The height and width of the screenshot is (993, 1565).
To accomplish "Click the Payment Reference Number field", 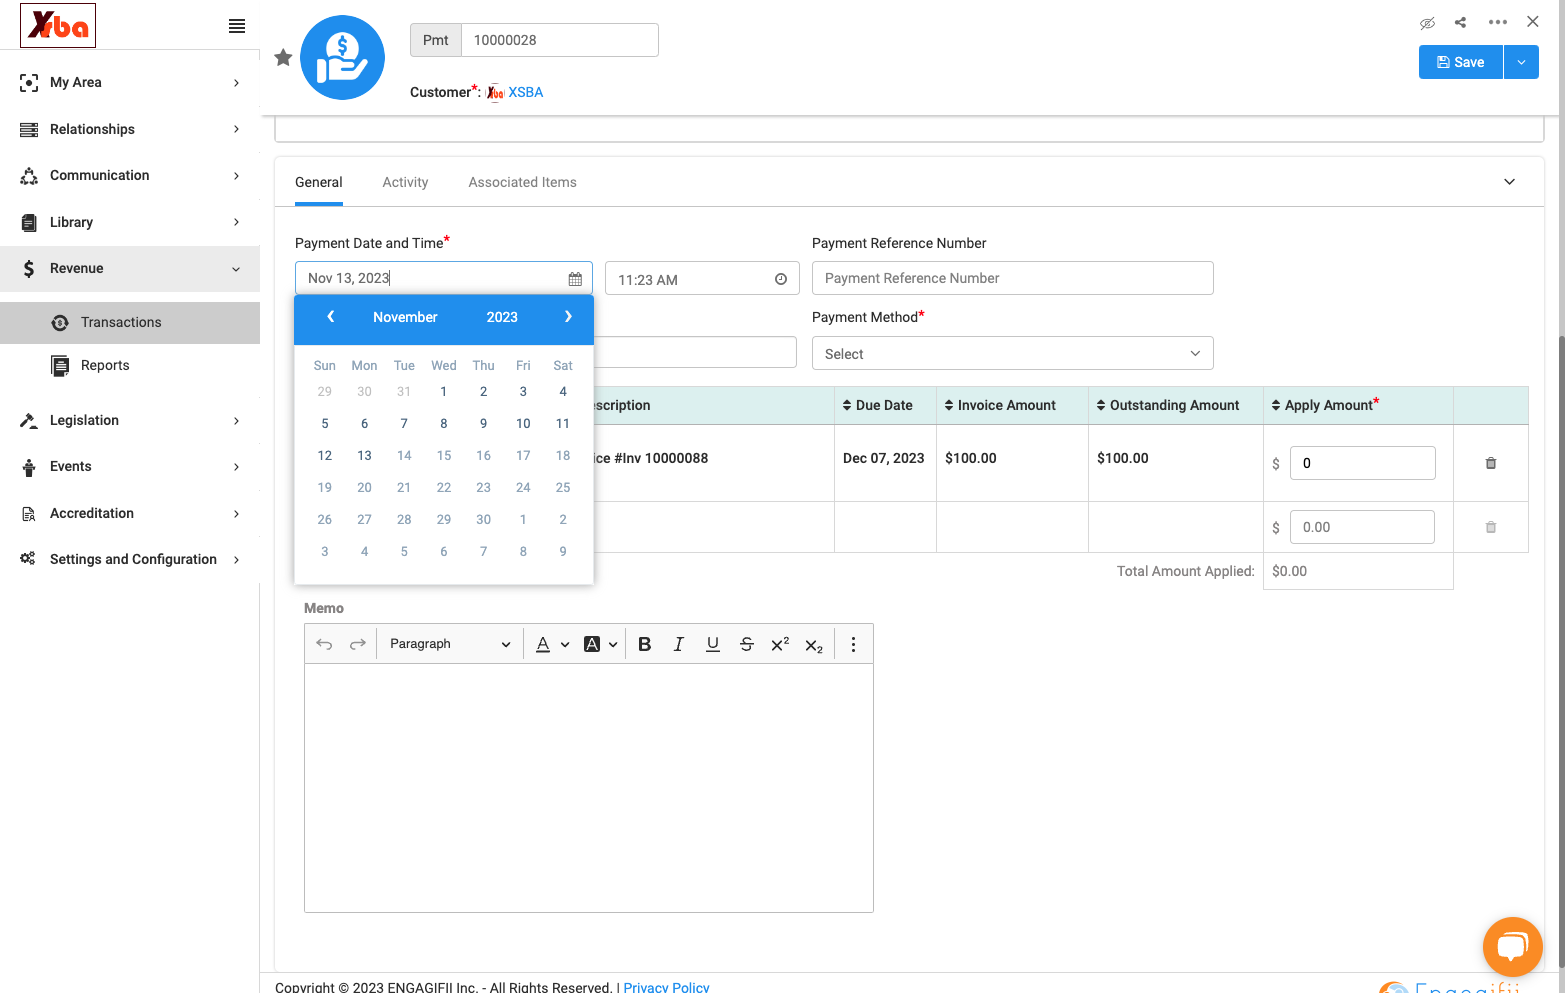I will tap(1012, 278).
